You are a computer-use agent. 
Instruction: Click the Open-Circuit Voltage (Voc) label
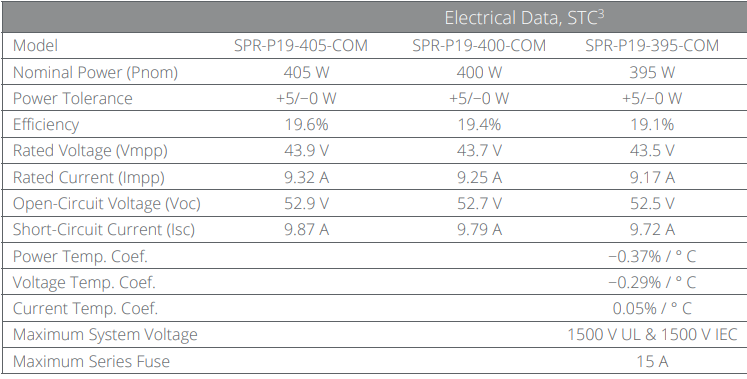(x=107, y=203)
